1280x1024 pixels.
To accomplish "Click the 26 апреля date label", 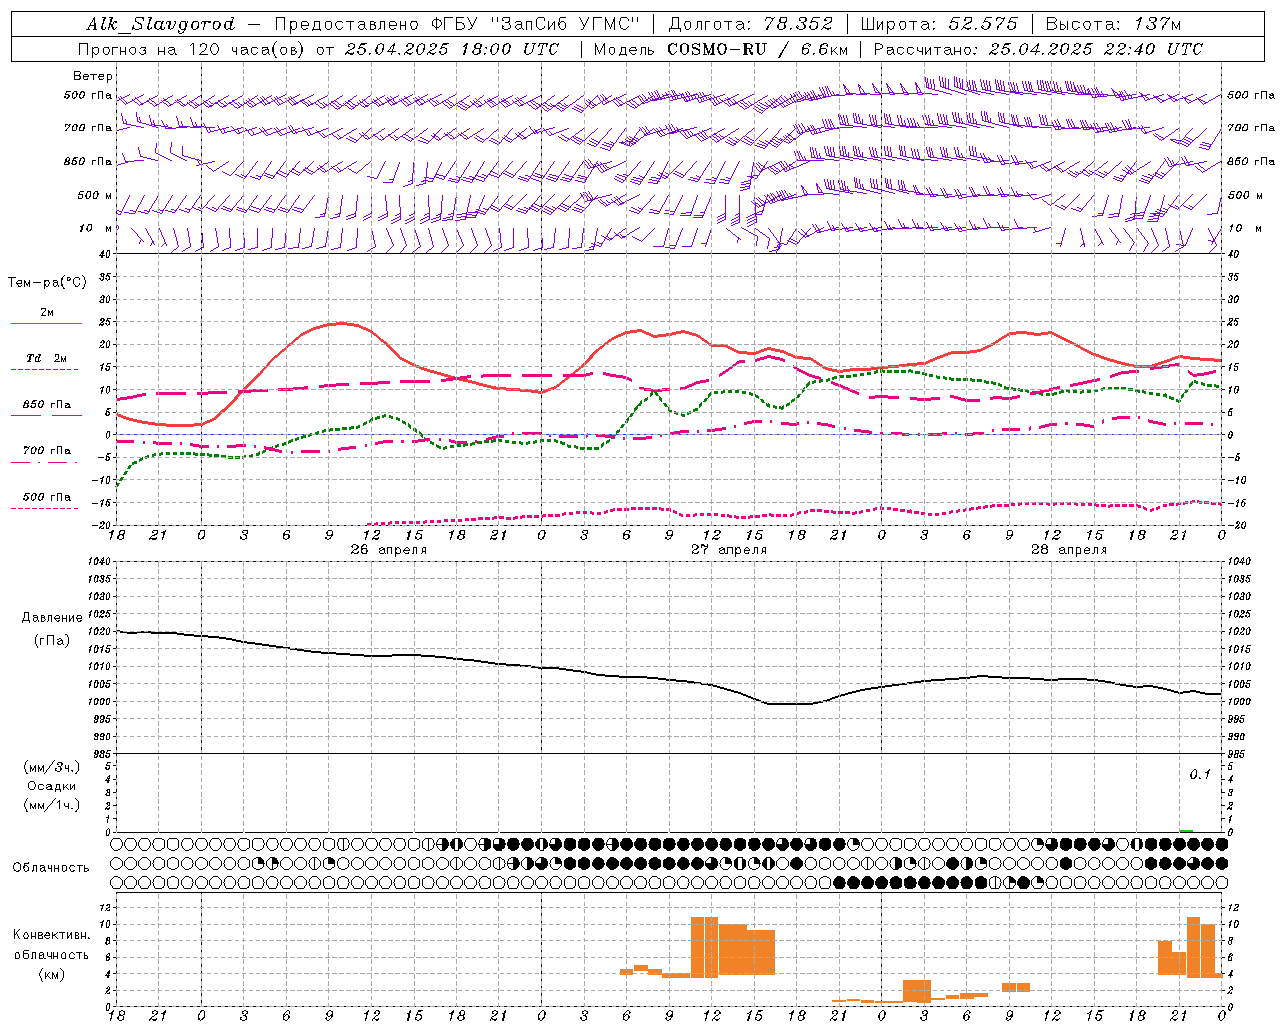I will 388,549.
